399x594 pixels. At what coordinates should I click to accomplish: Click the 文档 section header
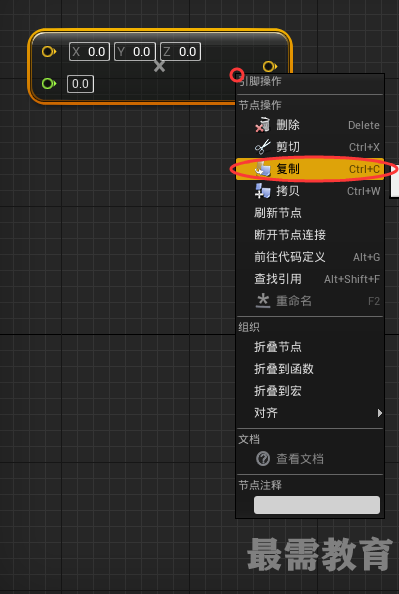point(249,439)
